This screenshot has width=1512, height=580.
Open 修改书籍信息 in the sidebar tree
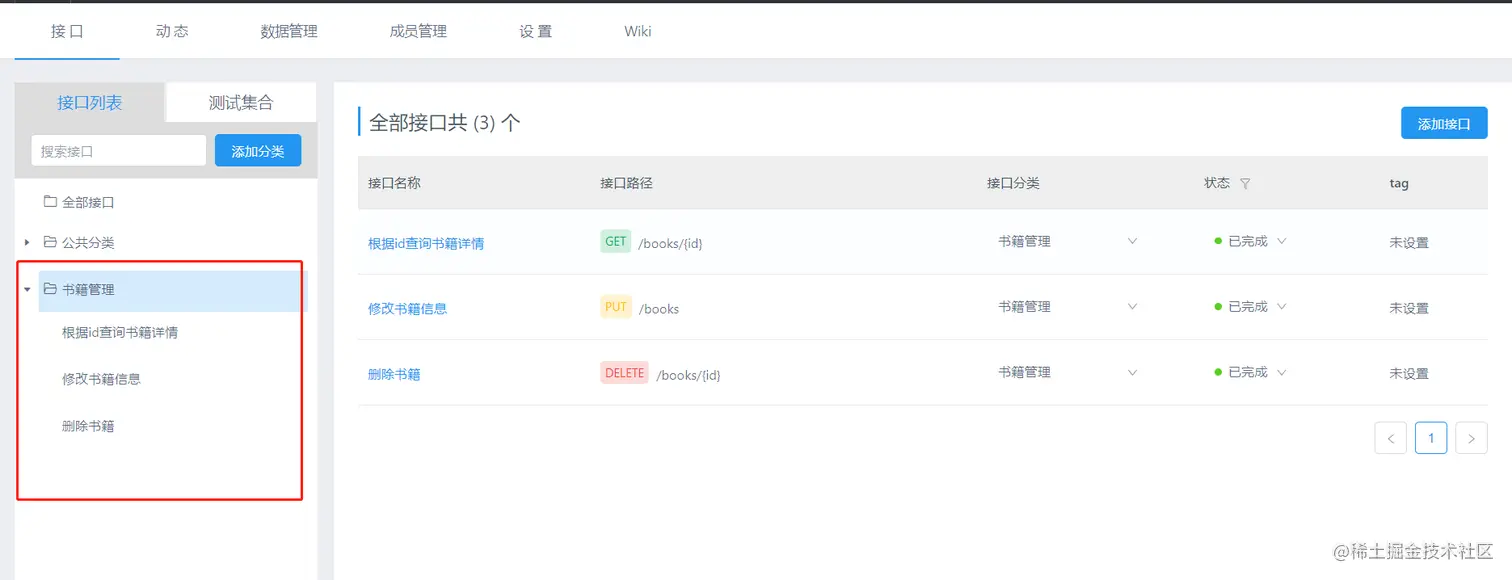point(101,379)
